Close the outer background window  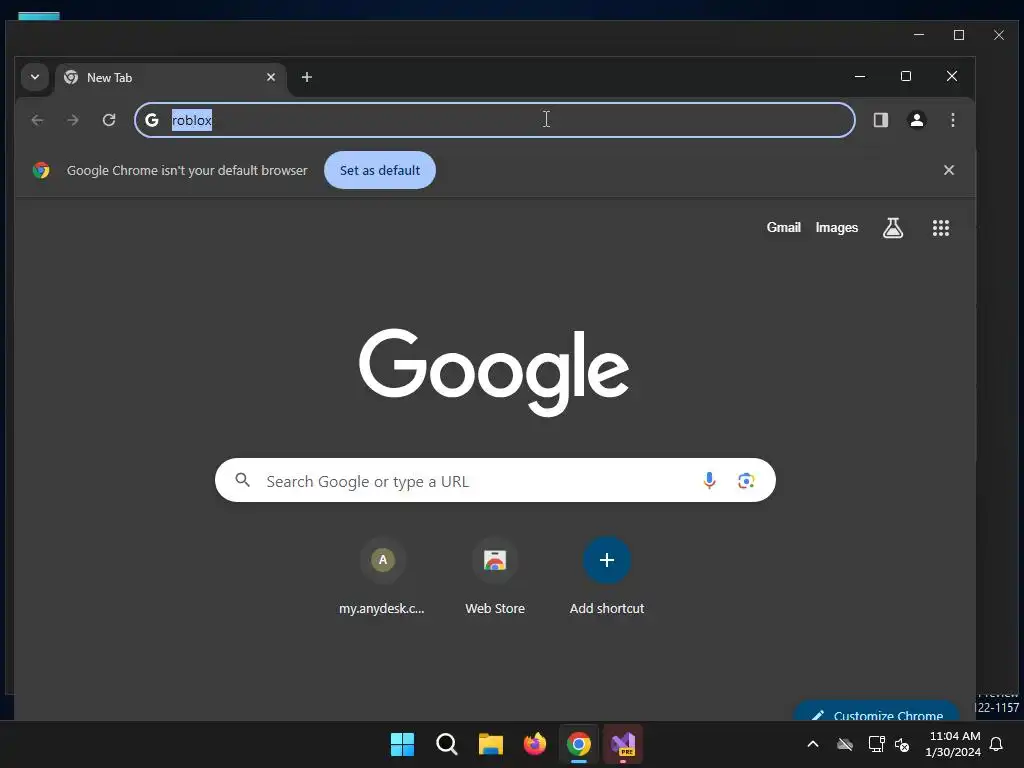pyautogui.click(x=999, y=35)
